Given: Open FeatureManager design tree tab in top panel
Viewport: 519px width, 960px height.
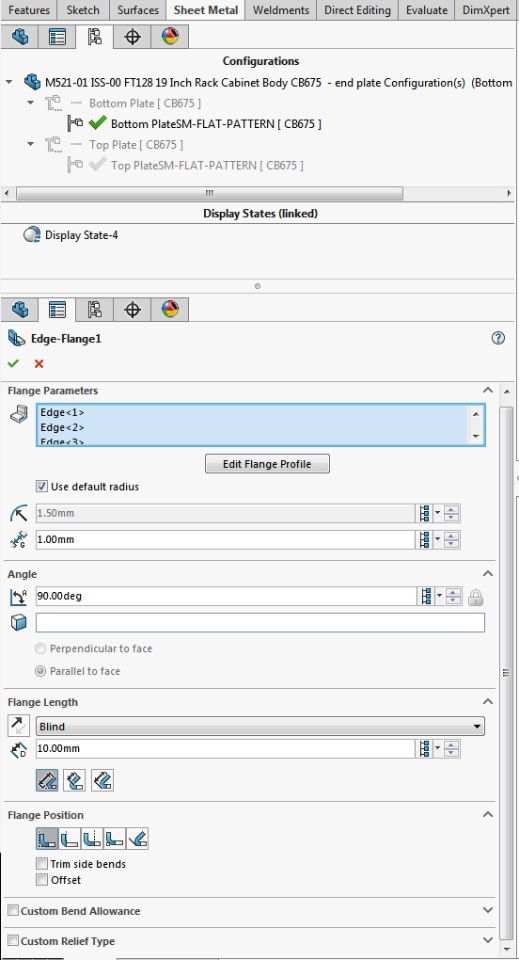Looking at the screenshot, I should [x=20, y=37].
